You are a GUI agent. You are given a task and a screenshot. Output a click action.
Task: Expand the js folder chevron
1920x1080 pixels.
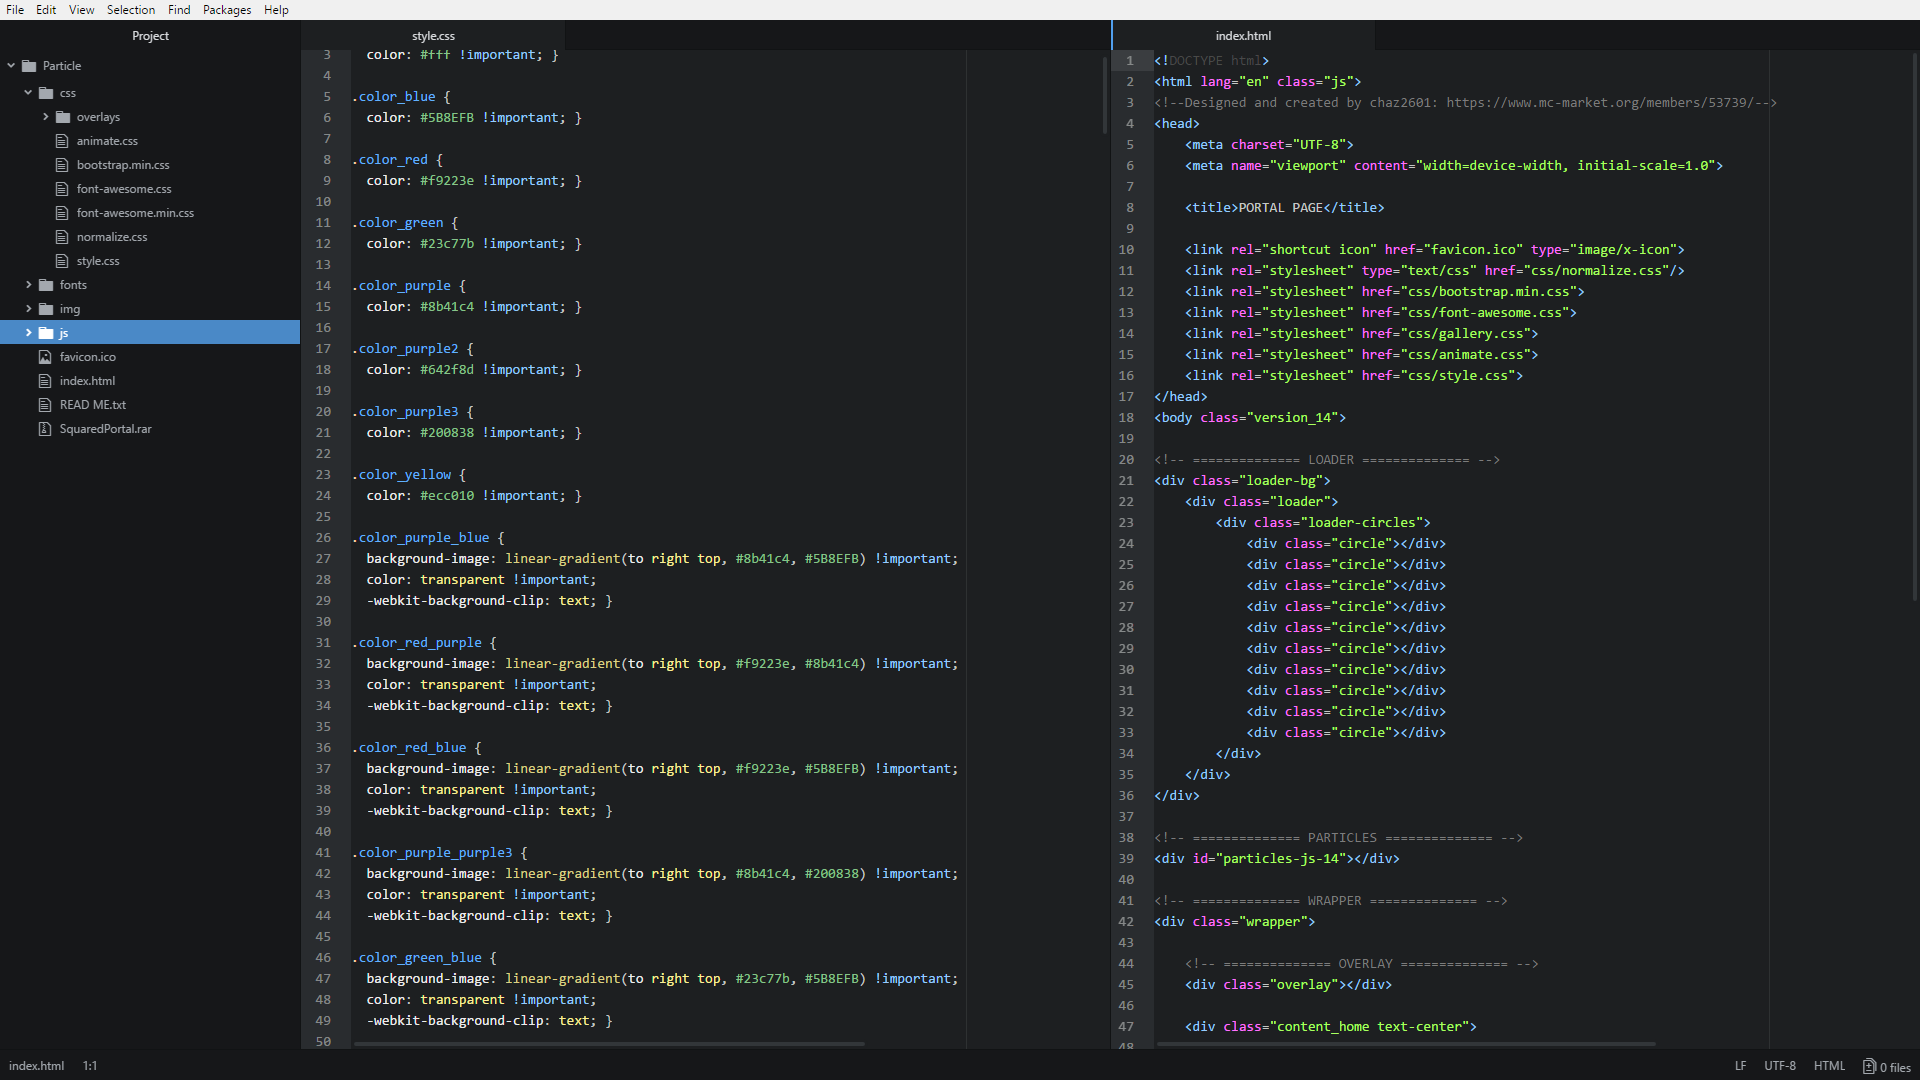[x=28, y=333]
